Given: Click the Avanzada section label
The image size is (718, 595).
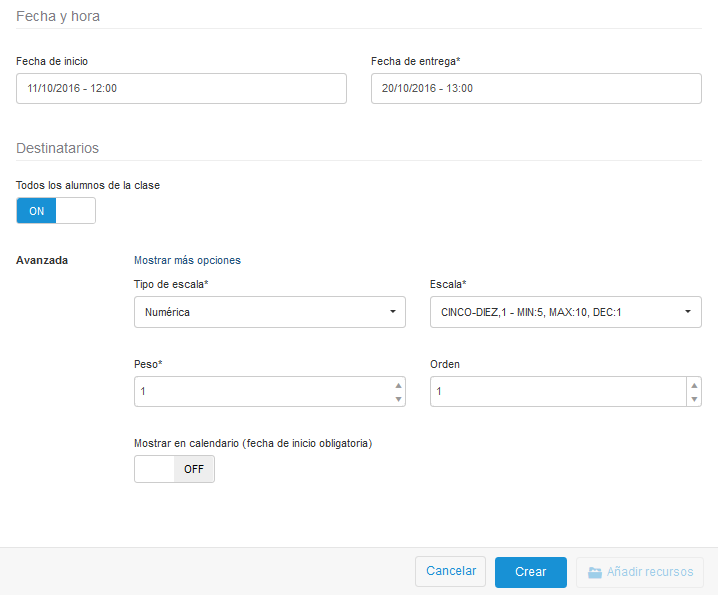Looking at the screenshot, I should pos(42,260).
